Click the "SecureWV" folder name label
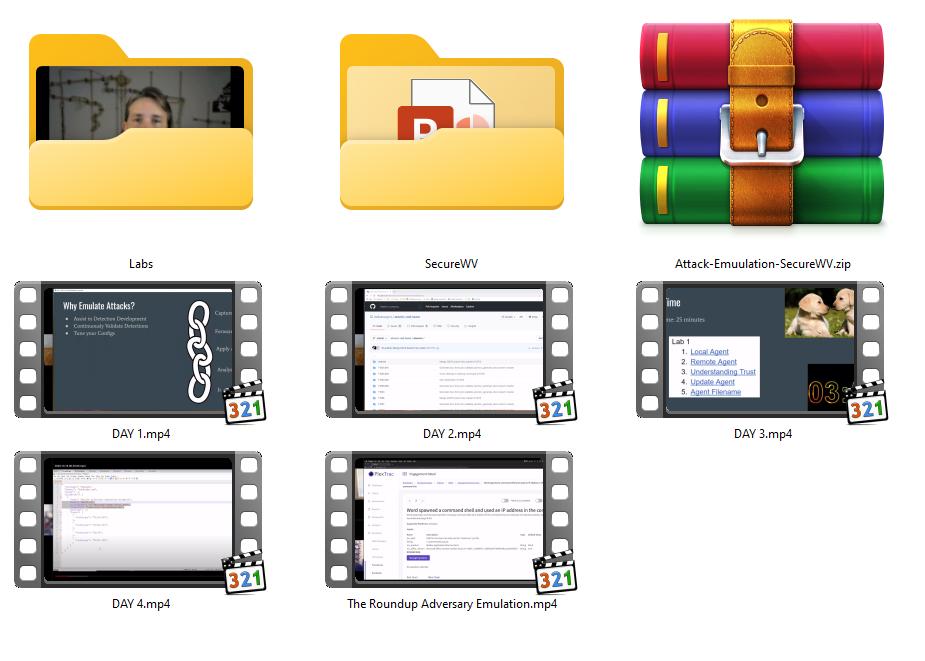925x661 pixels. tap(452, 264)
